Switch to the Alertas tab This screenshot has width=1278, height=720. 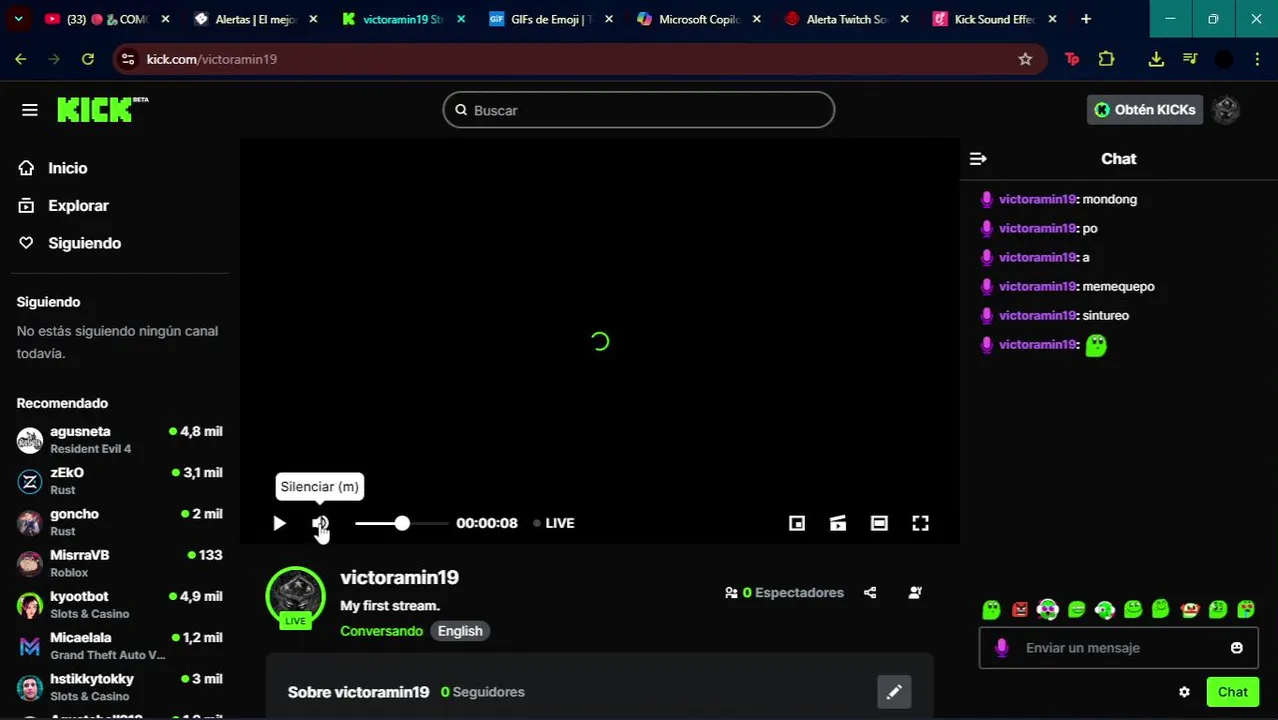[x=255, y=19]
